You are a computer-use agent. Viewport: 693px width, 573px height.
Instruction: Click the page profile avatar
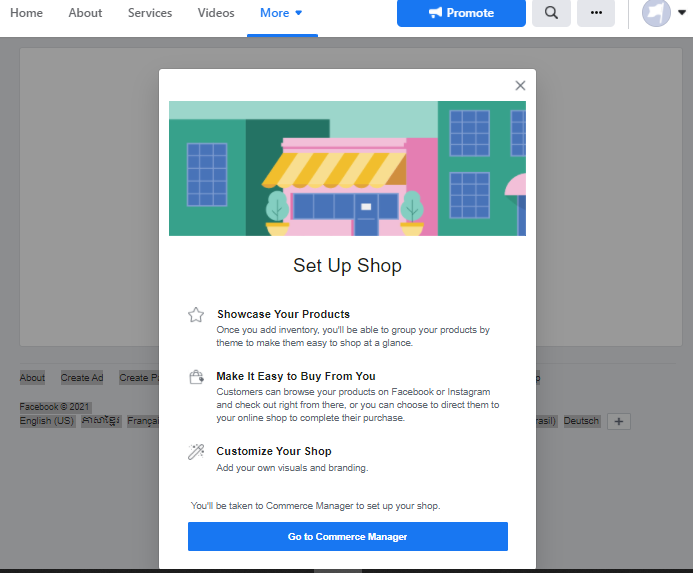656,13
